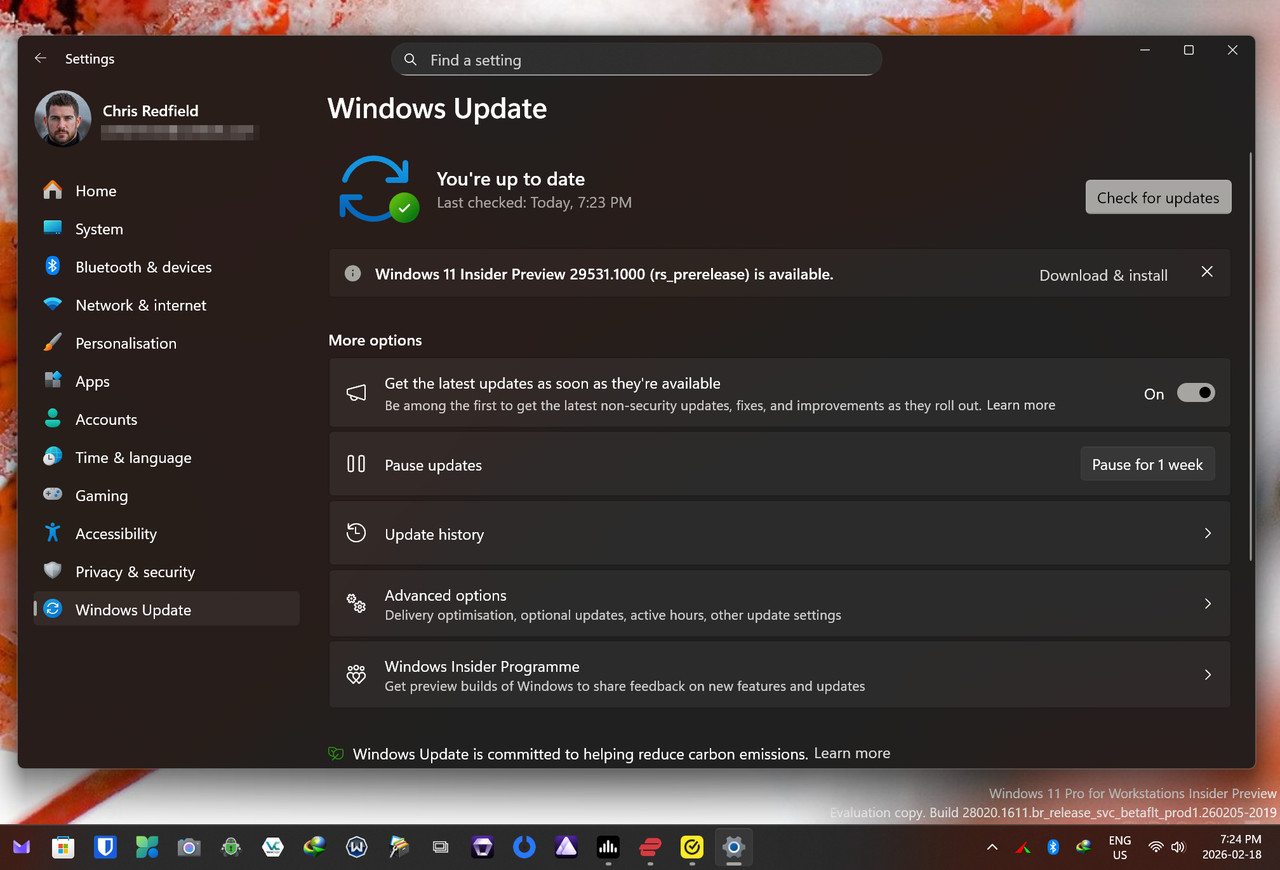Open the green padlock app on taskbar
1280x870 pixels.
click(x=231, y=847)
